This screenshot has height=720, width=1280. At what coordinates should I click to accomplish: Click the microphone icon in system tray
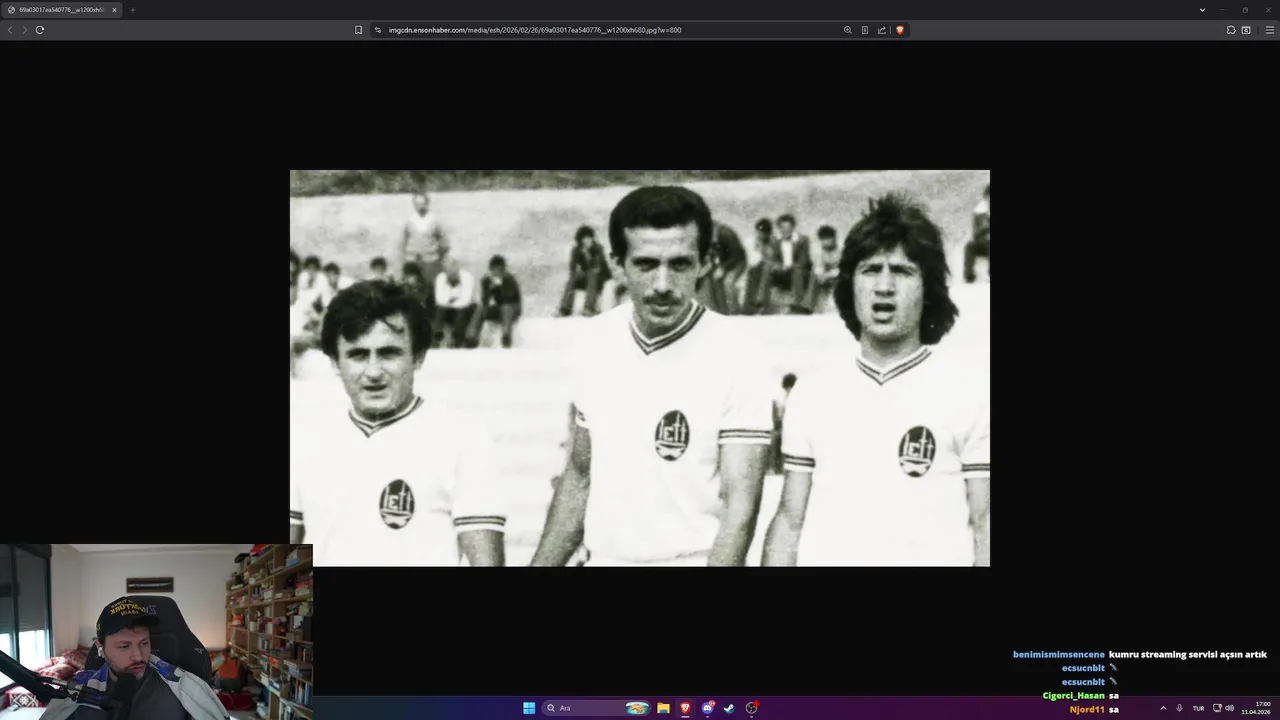click(1180, 708)
